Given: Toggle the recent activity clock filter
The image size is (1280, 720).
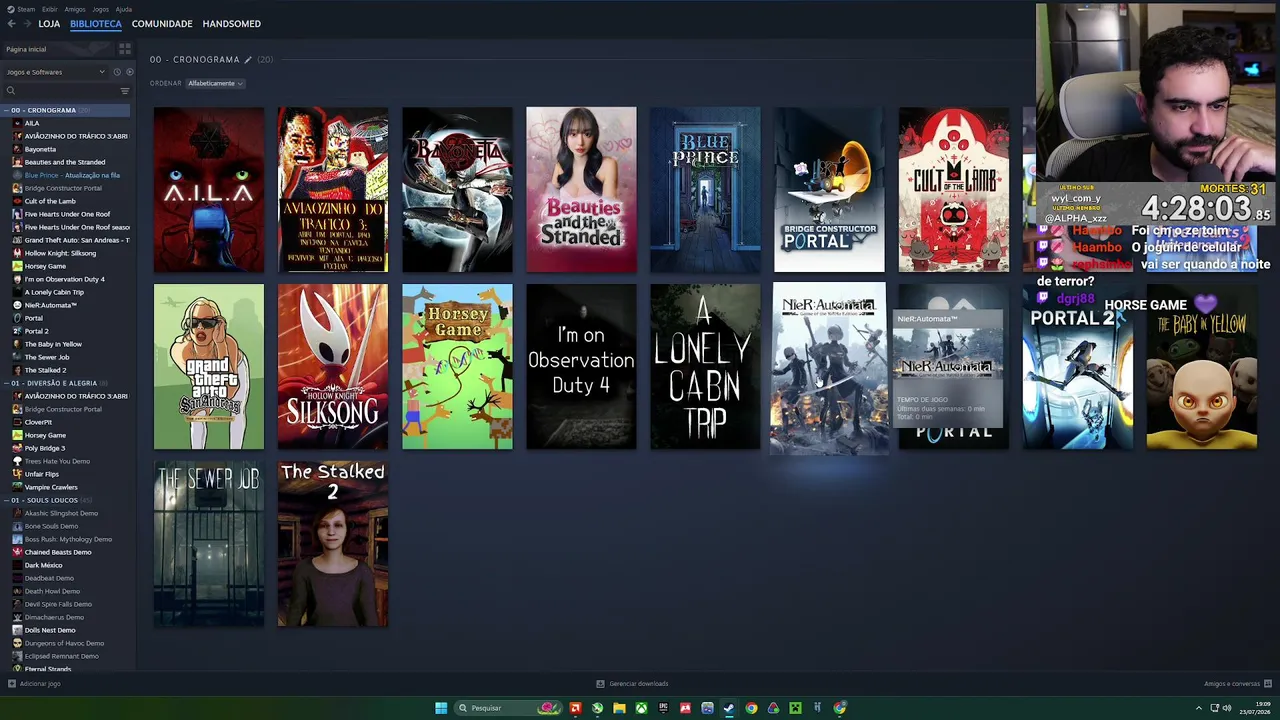Looking at the screenshot, I should [117, 72].
